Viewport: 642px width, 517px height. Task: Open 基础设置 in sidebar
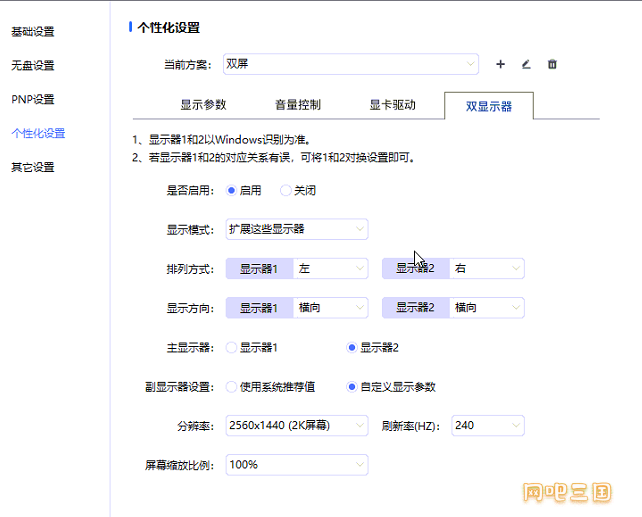[x=33, y=32]
